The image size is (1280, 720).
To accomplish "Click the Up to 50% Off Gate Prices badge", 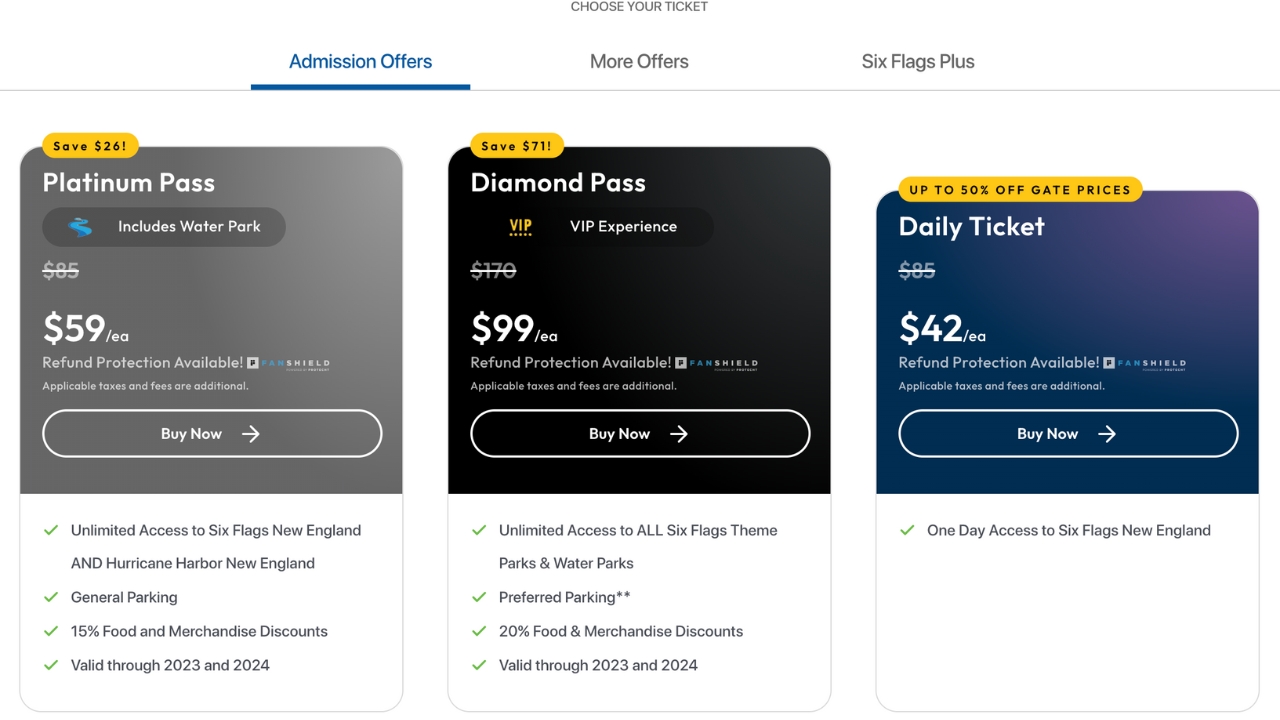I will (x=1019, y=190).
